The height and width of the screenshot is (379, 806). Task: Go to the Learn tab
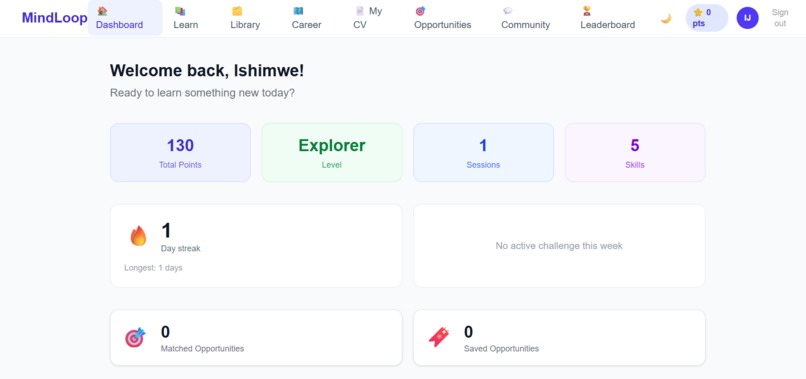[186, 18]
